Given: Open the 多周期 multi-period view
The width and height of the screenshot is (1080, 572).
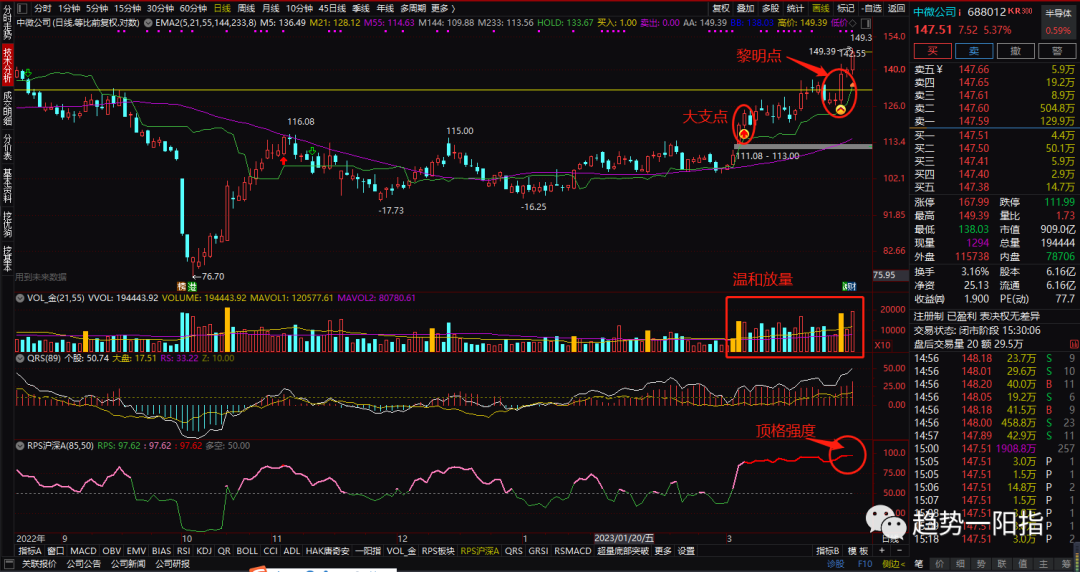Looking at the screenshot, I should (413, 8).
